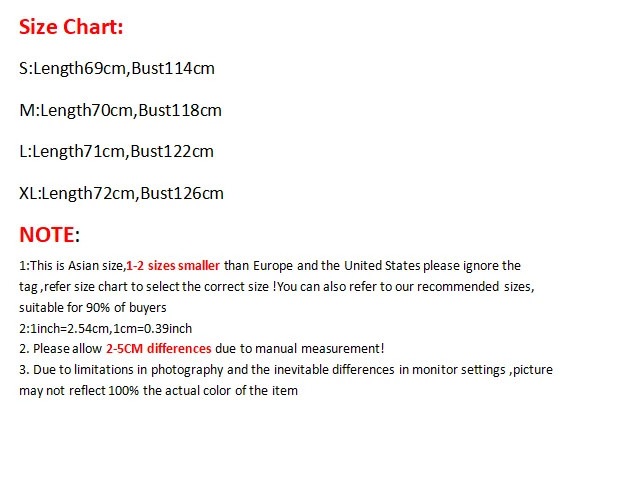
Task: Click the L size row 'Length71cm,Bust122cm'
Action: click(117, 152)
